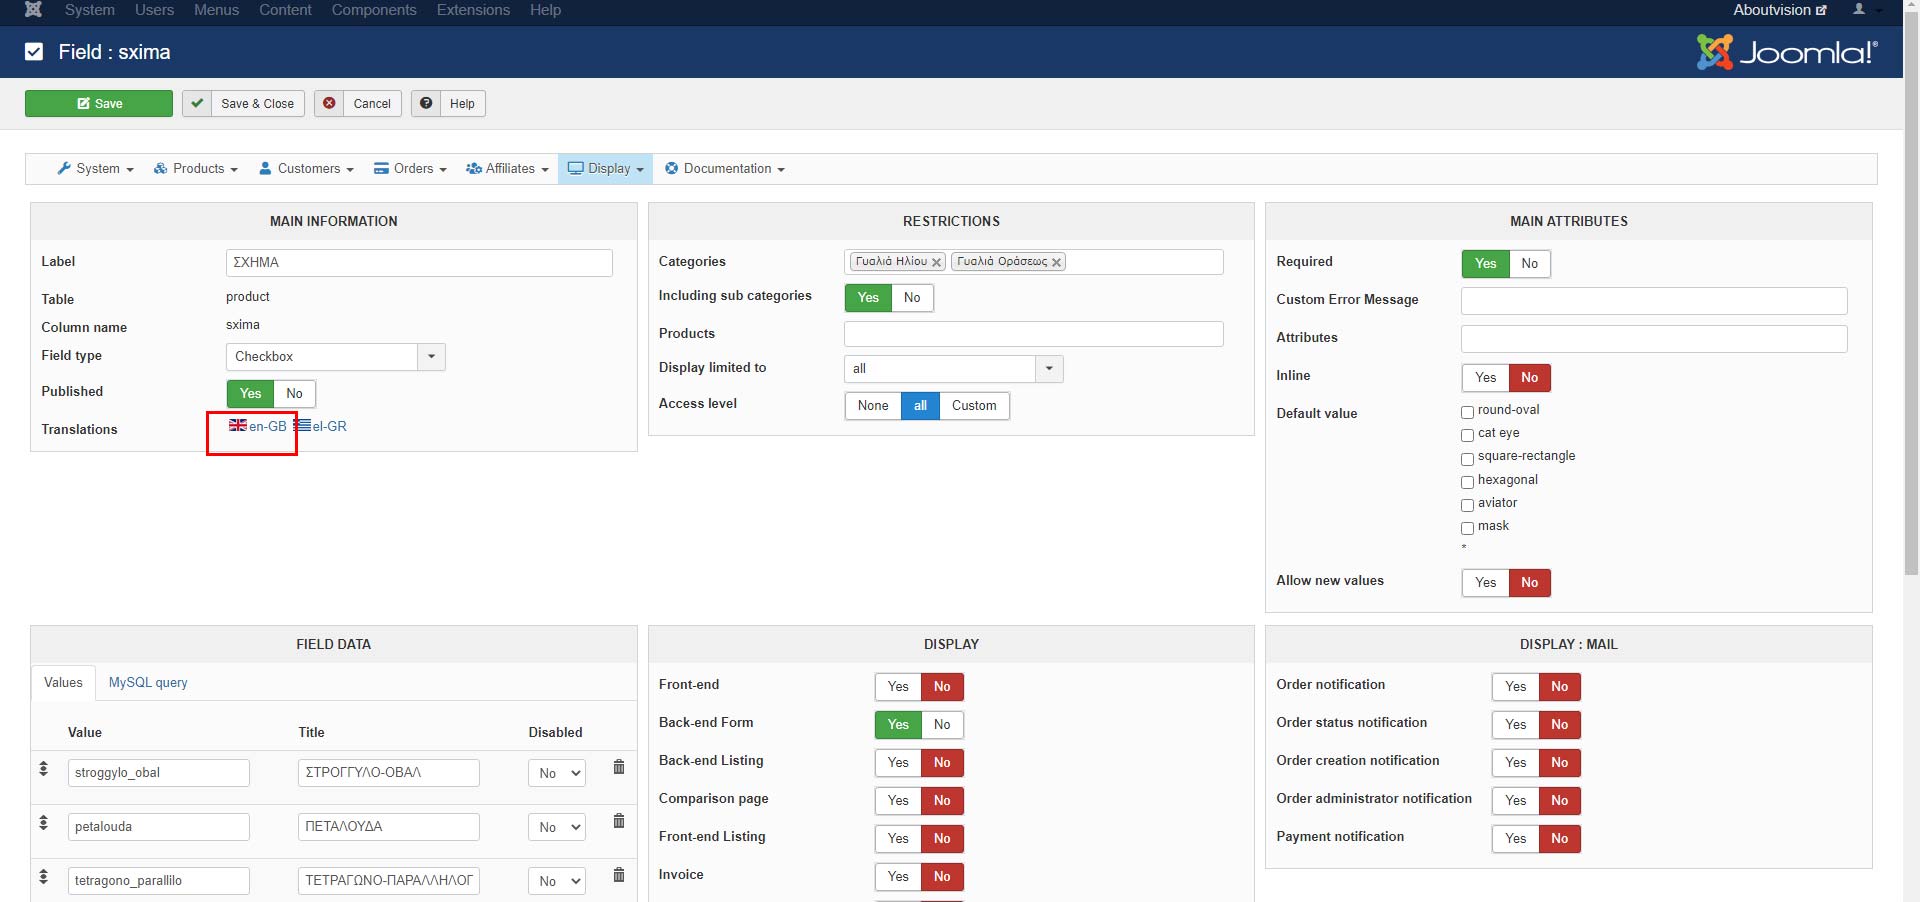The image size is (1920, 902).
Task: Switch to the Values tab
Action: [x=63, y=683]
